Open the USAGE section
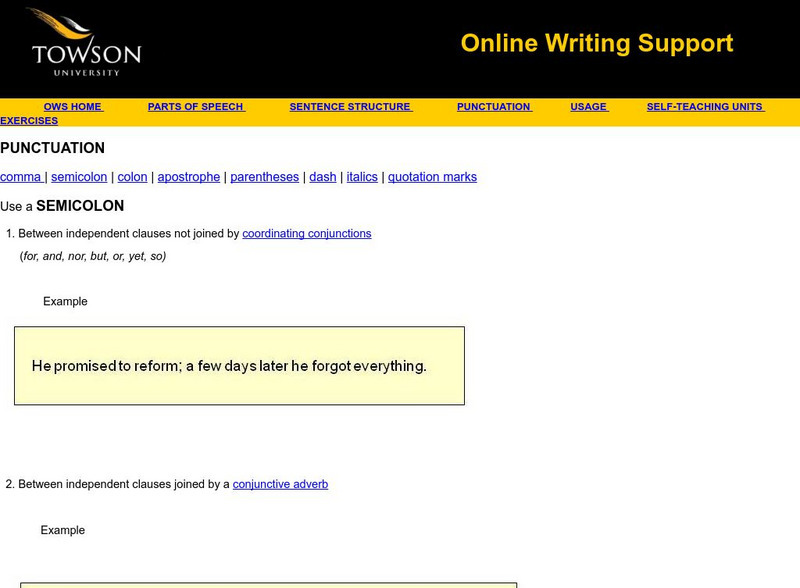The height and width of the screenshot is (588, 800). pos(588,106)
